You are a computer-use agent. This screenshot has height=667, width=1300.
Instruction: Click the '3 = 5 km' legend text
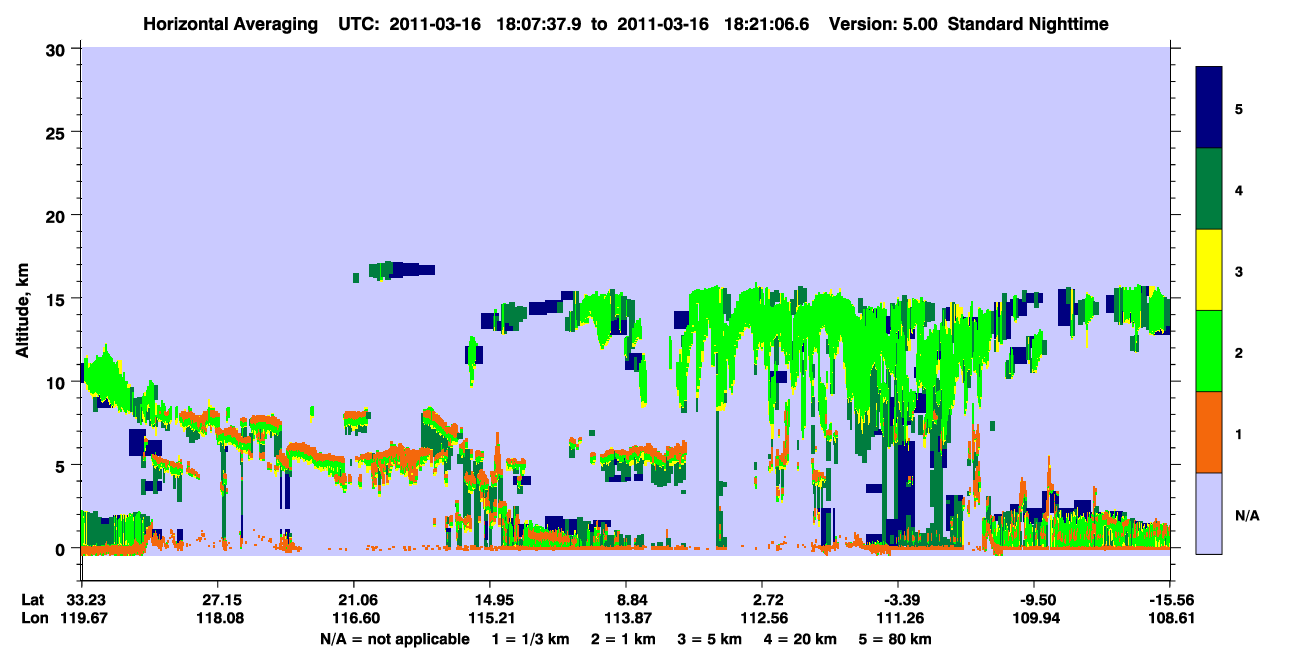click(x=710, y=639)
